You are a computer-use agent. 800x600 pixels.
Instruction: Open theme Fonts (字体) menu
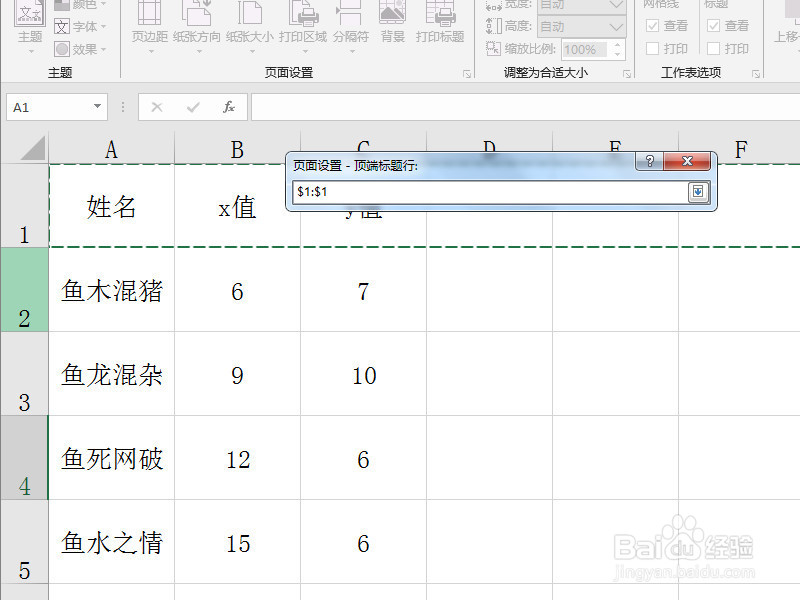80,26
